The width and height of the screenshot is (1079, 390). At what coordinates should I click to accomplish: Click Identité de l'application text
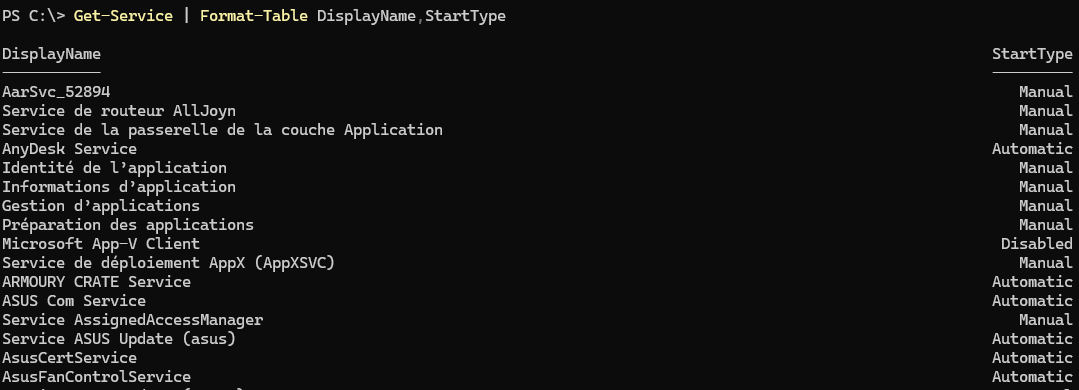114,168
